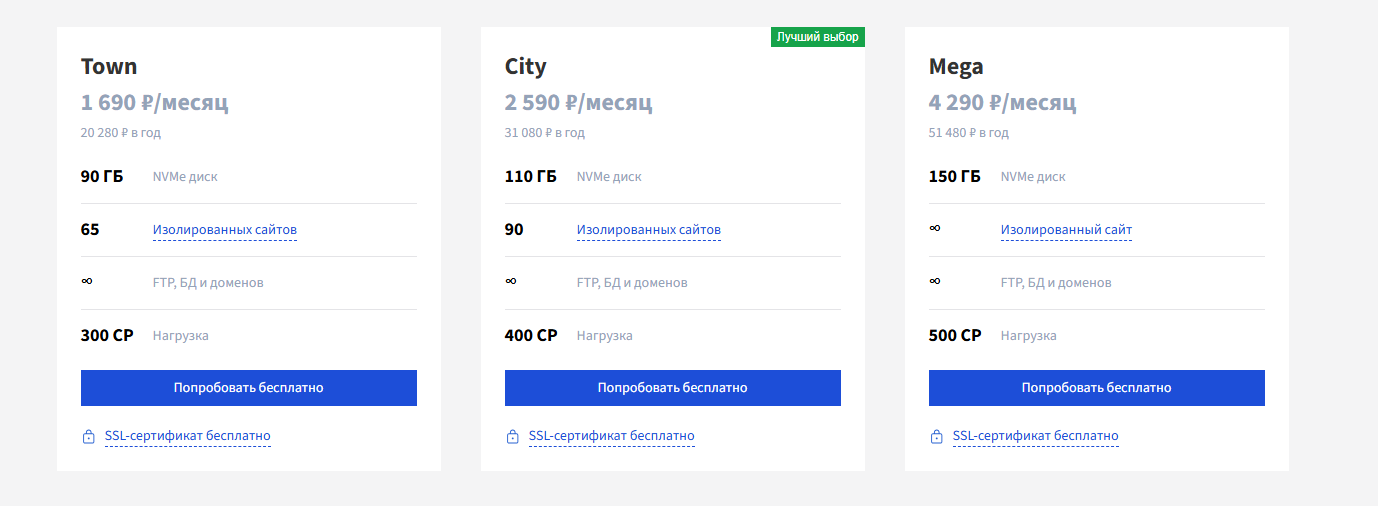
Task: Click Нагрузка label in Town card
Action: pyautogui.click(x=181, y=336)
